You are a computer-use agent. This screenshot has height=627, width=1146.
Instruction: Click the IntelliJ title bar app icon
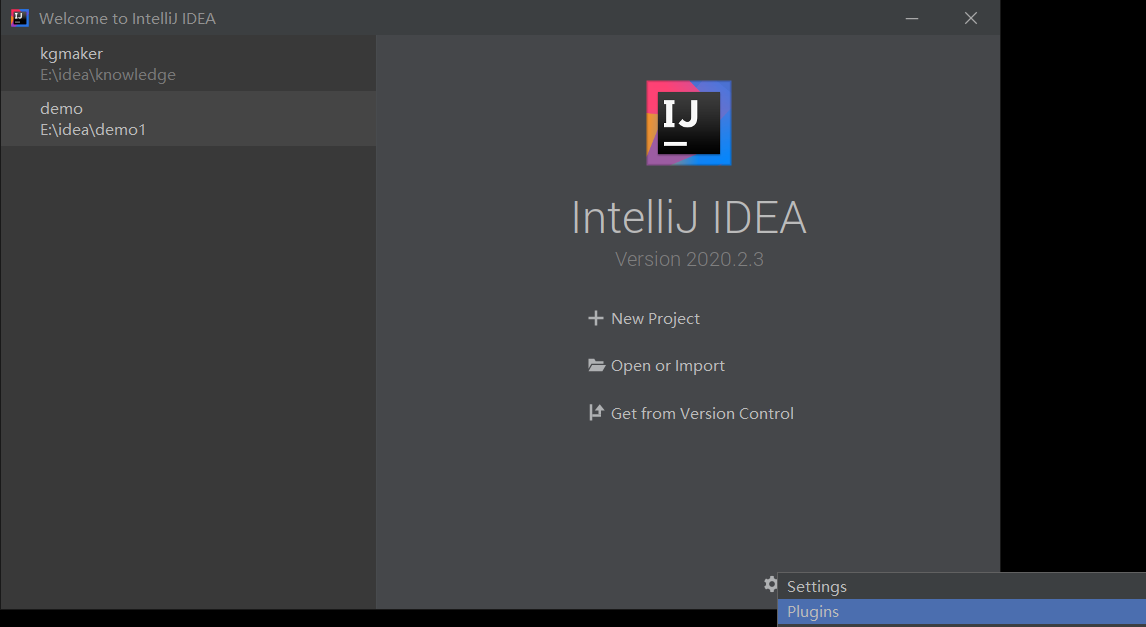[x=20, y=18]
